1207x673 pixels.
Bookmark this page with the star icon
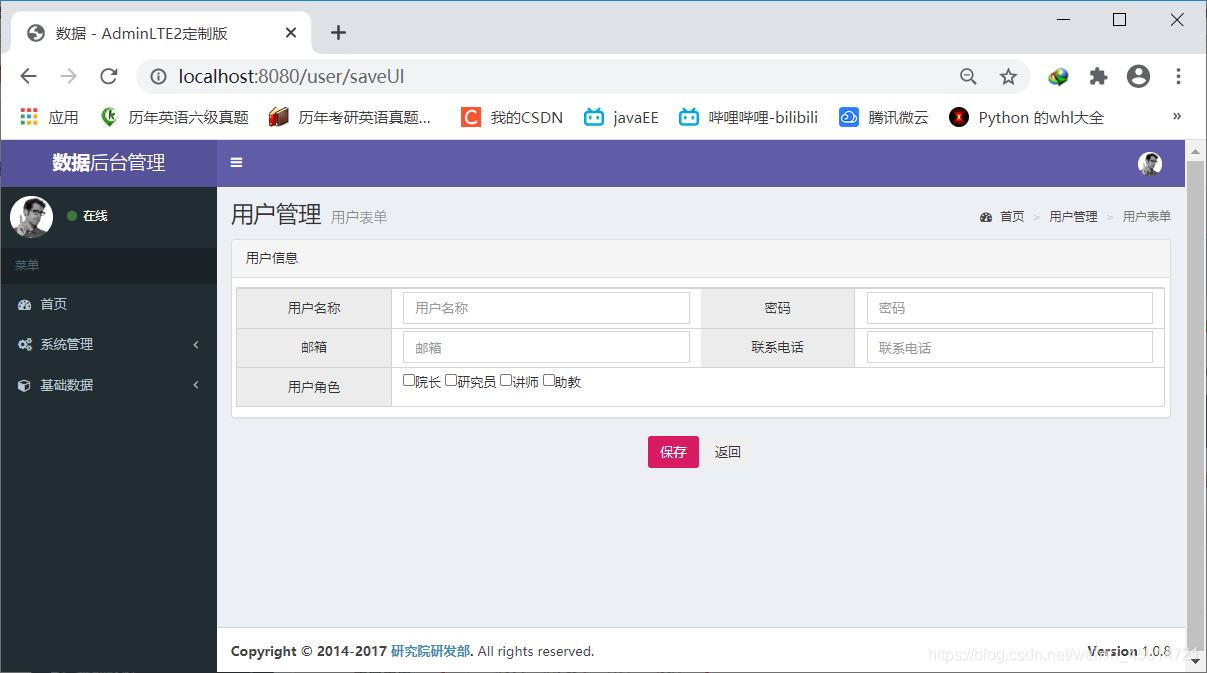tap(1008, 76)
